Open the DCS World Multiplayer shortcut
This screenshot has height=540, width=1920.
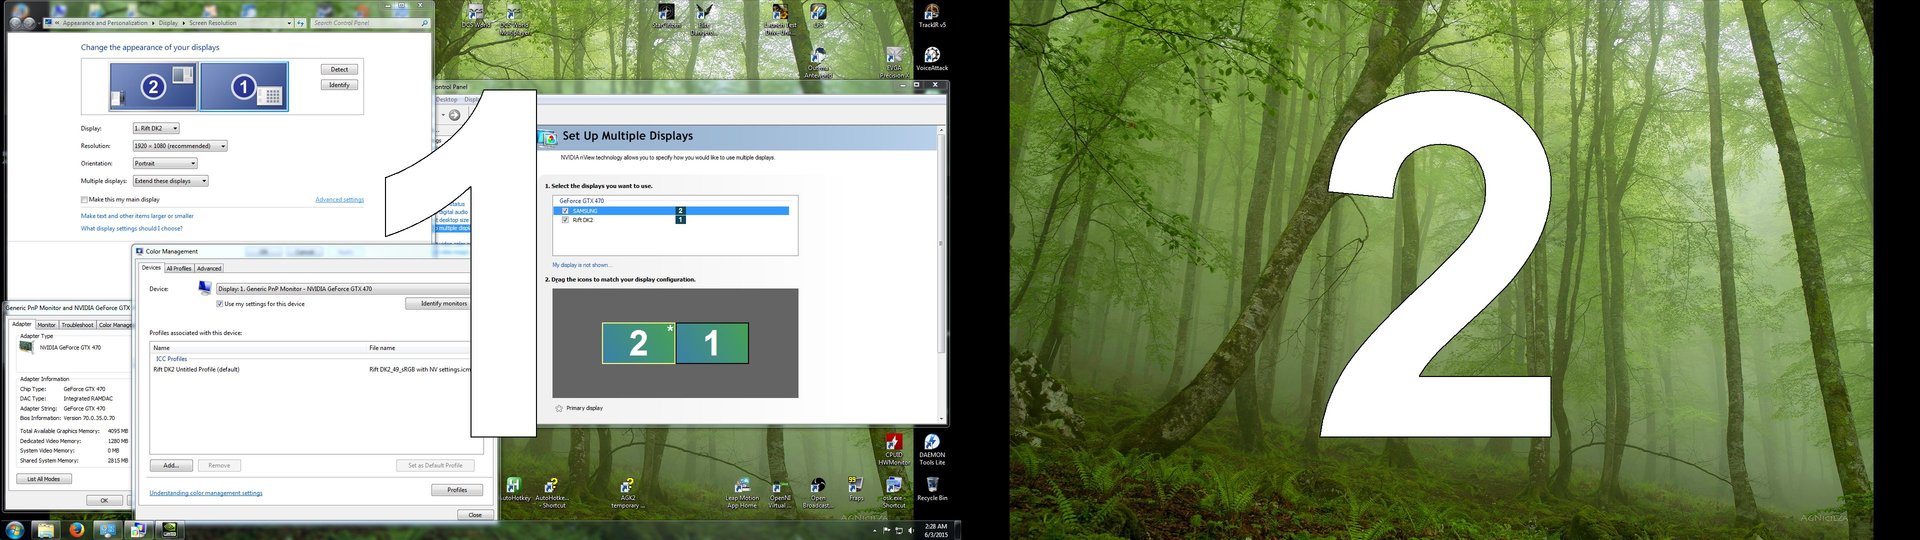[x=514, y=20]
